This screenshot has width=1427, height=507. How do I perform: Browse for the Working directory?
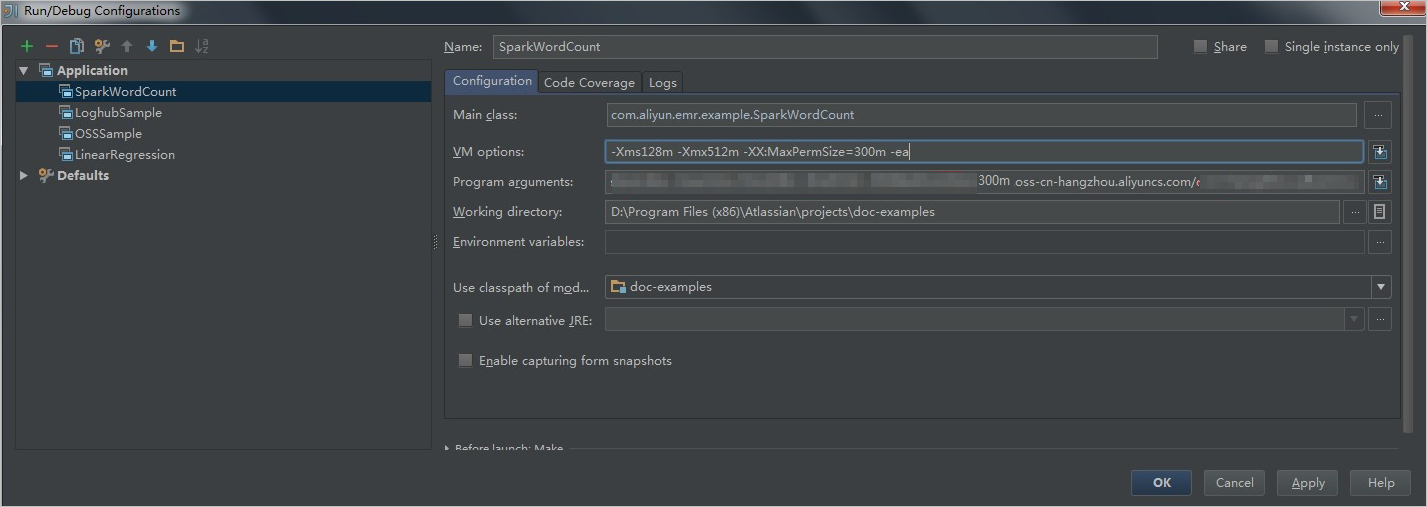[x=1354, y=212]
